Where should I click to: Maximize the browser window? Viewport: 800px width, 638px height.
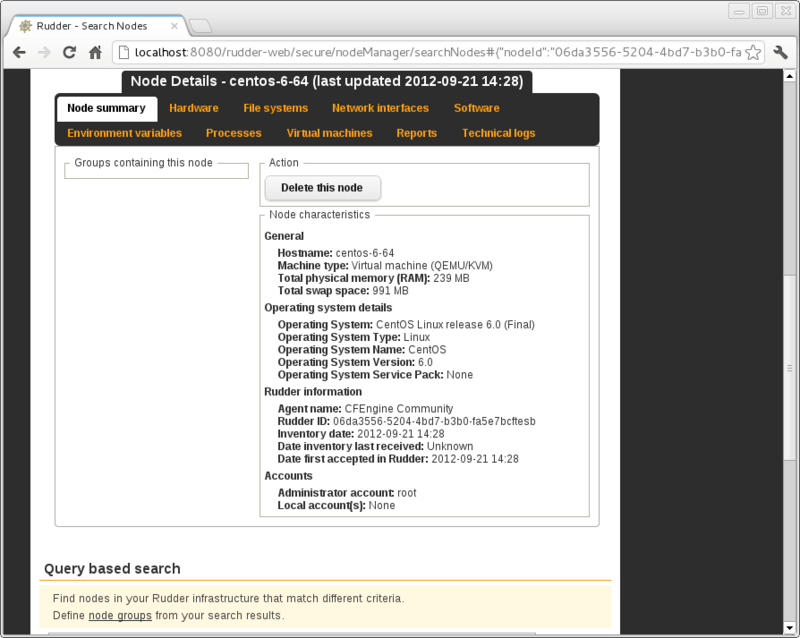(x=762, y=11)
